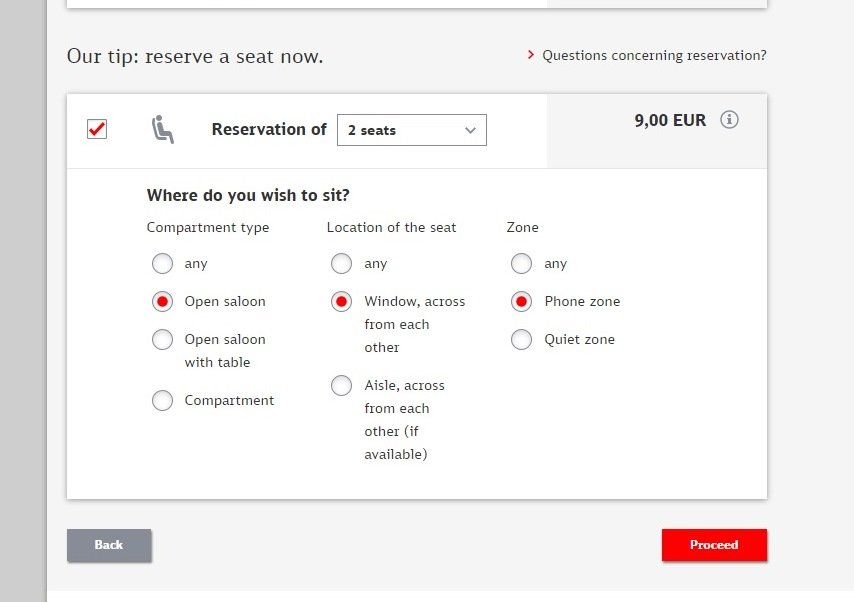The height and width of the screenshot is (602, 854).
Task: Choose Open saloon with table option
Action: click(162, 339)
